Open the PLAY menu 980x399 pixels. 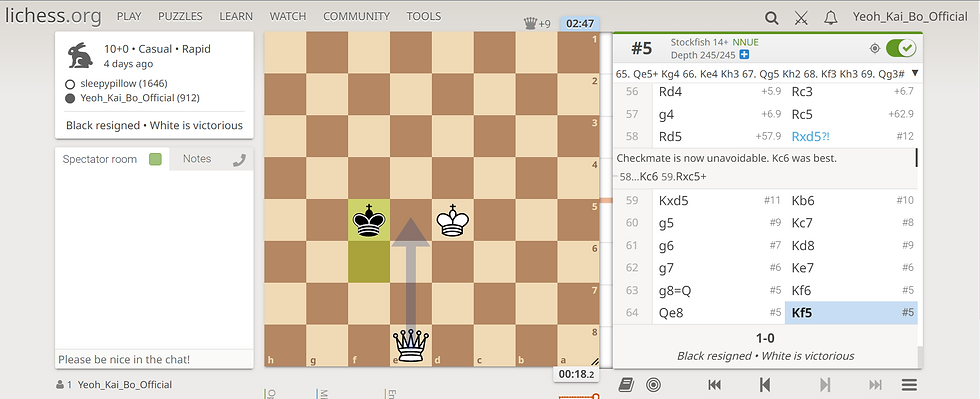tap(129, 16)
